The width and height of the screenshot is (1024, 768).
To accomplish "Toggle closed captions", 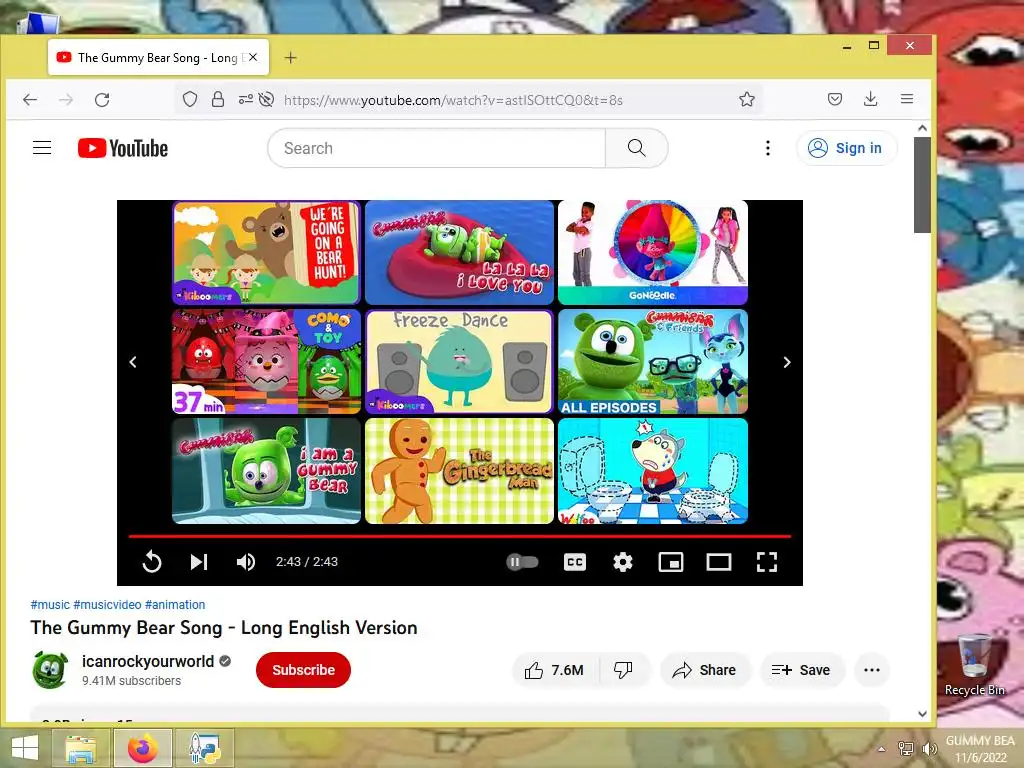I will point(575,562).
